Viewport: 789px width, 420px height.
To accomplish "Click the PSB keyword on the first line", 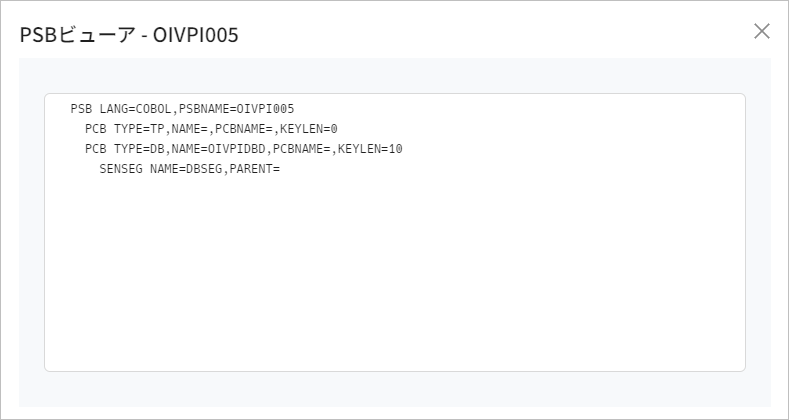I will tap(82, 108).
